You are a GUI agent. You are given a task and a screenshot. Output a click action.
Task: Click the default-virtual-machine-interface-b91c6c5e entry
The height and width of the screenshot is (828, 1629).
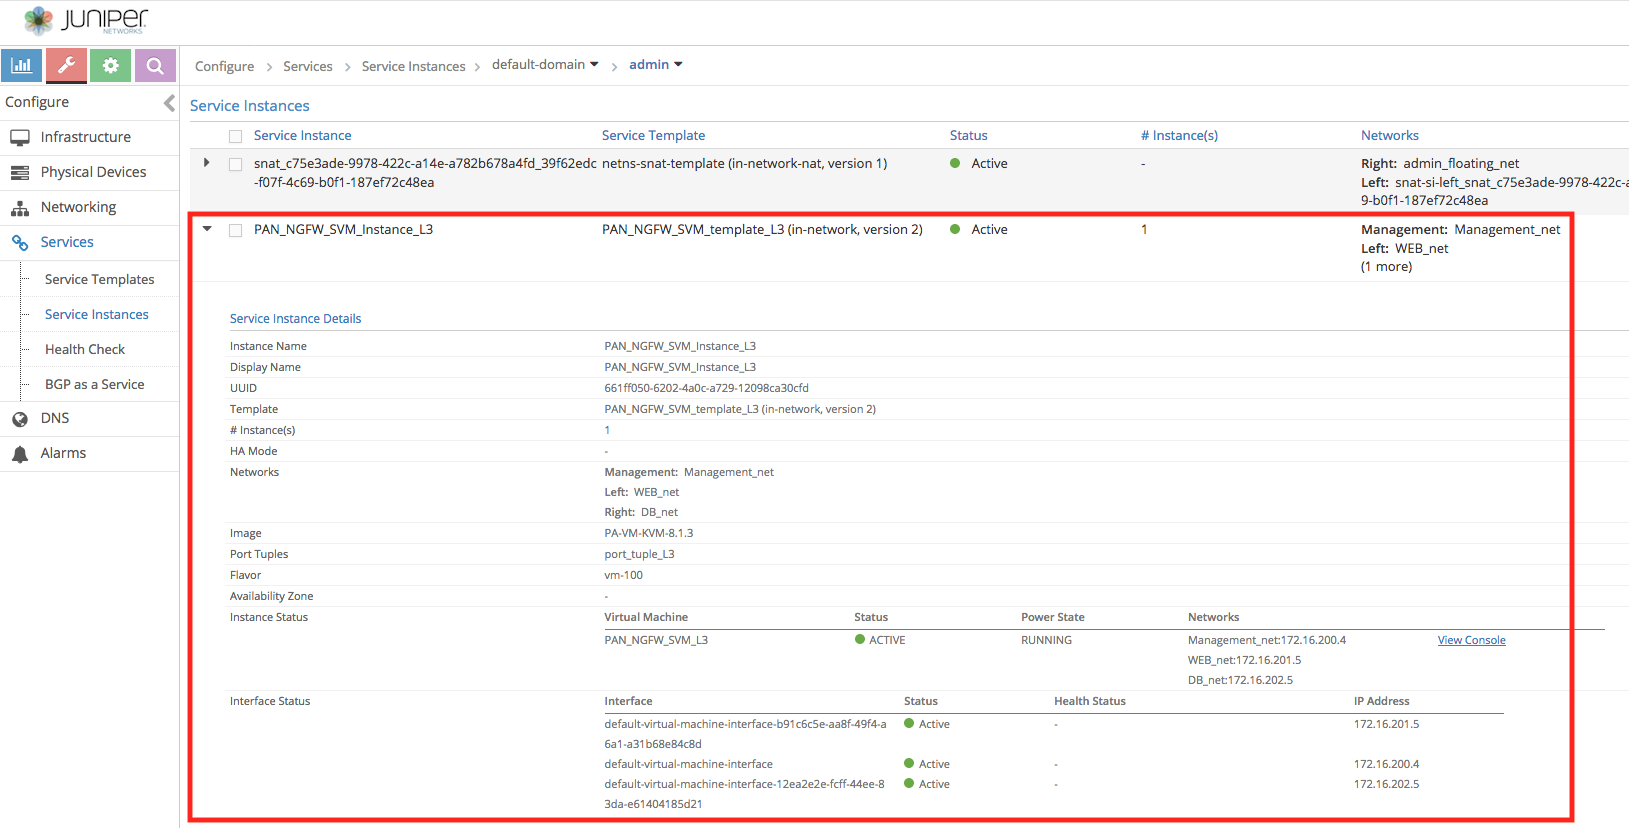pos(745,734)
